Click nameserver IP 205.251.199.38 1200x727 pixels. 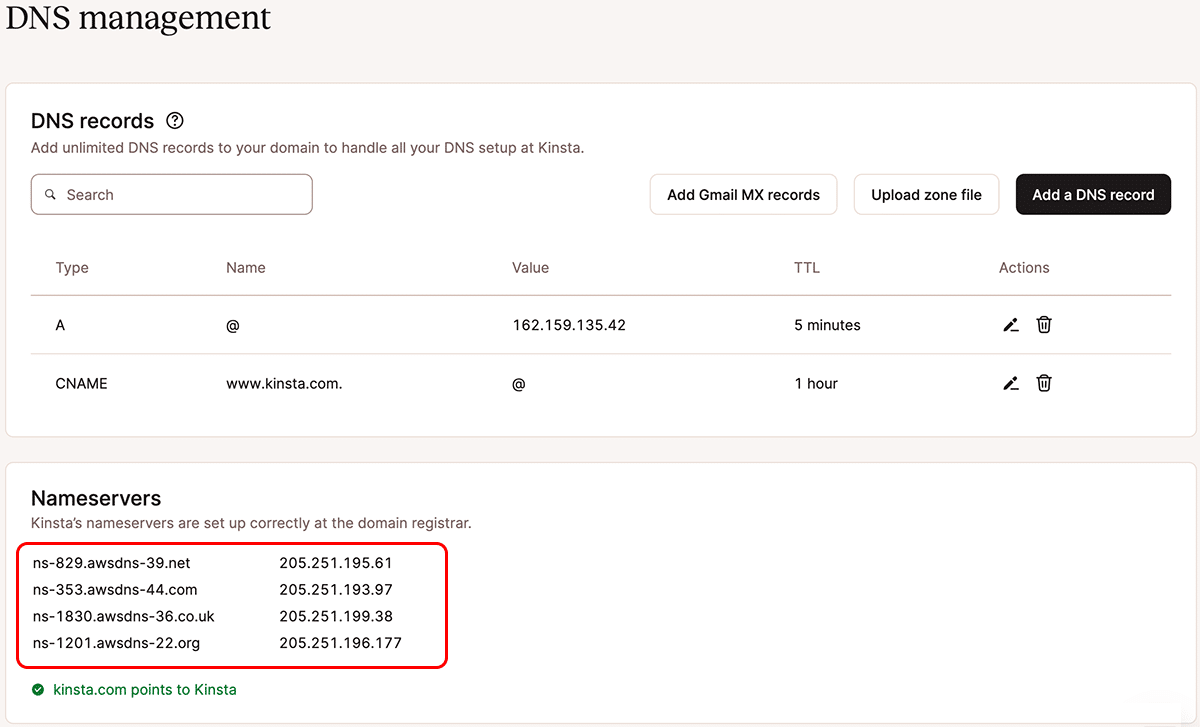pos(336,616)
